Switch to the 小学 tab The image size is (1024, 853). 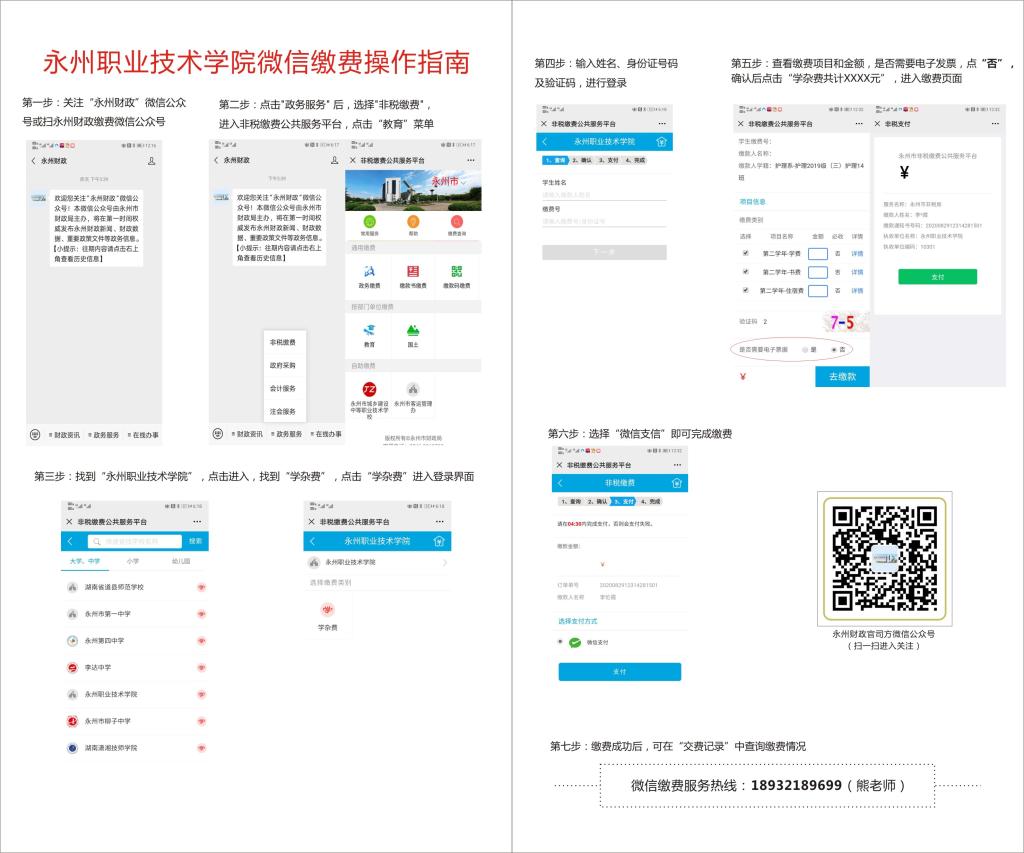(x=133, y=562)
